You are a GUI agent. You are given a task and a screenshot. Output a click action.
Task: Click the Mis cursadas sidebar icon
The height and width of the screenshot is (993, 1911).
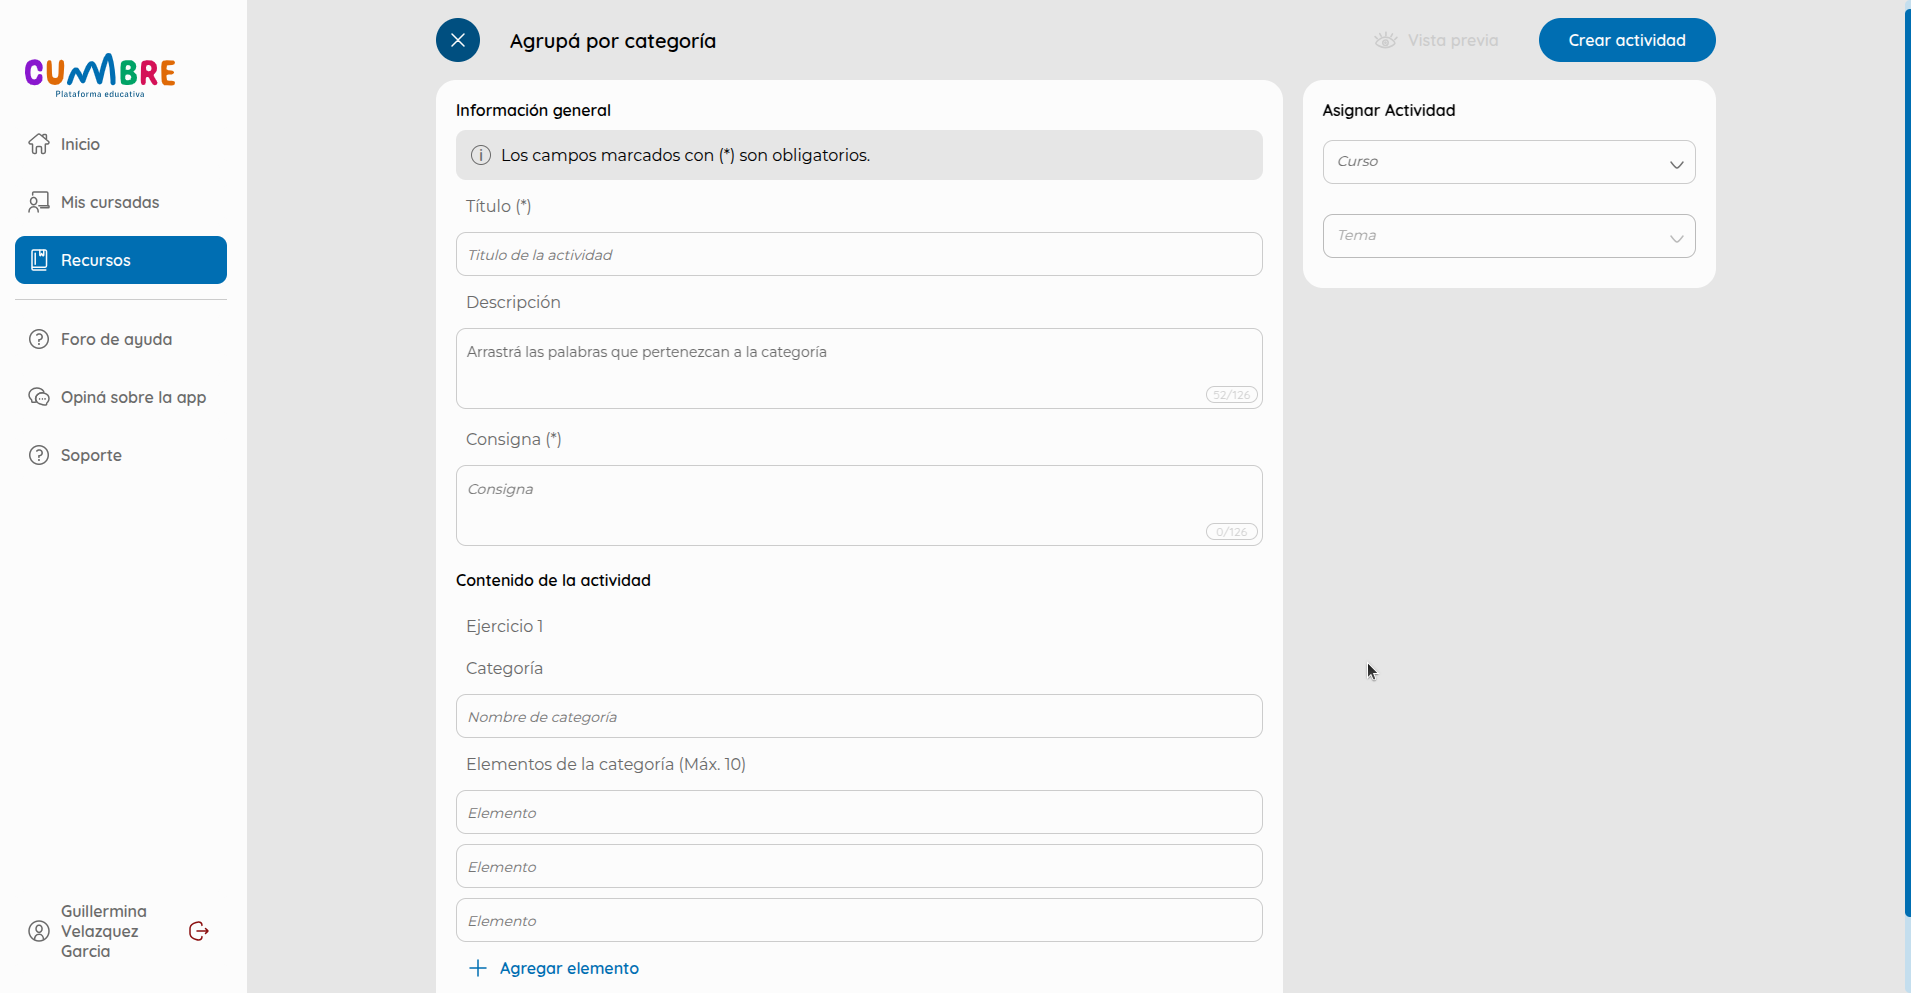(x=39, y=202)
